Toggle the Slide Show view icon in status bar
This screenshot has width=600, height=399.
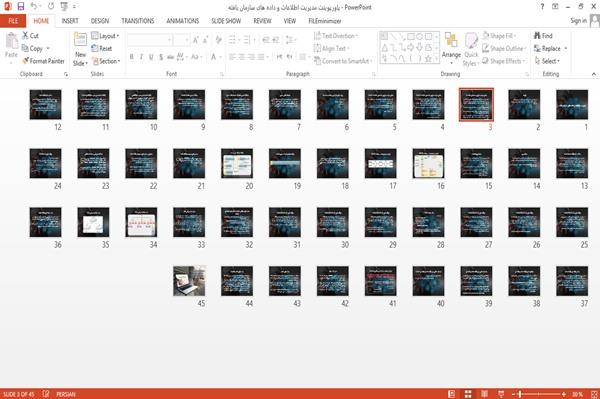coord(501,394)
